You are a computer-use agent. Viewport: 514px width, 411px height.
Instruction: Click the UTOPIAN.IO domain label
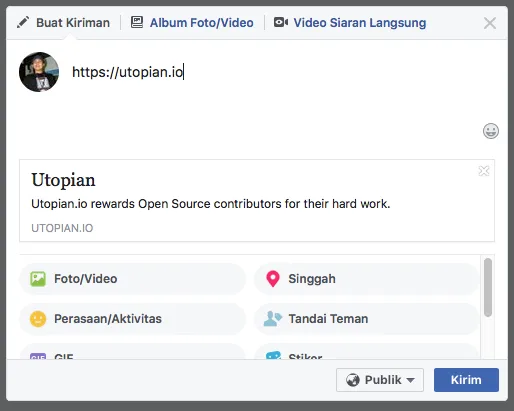pos(62,228)
